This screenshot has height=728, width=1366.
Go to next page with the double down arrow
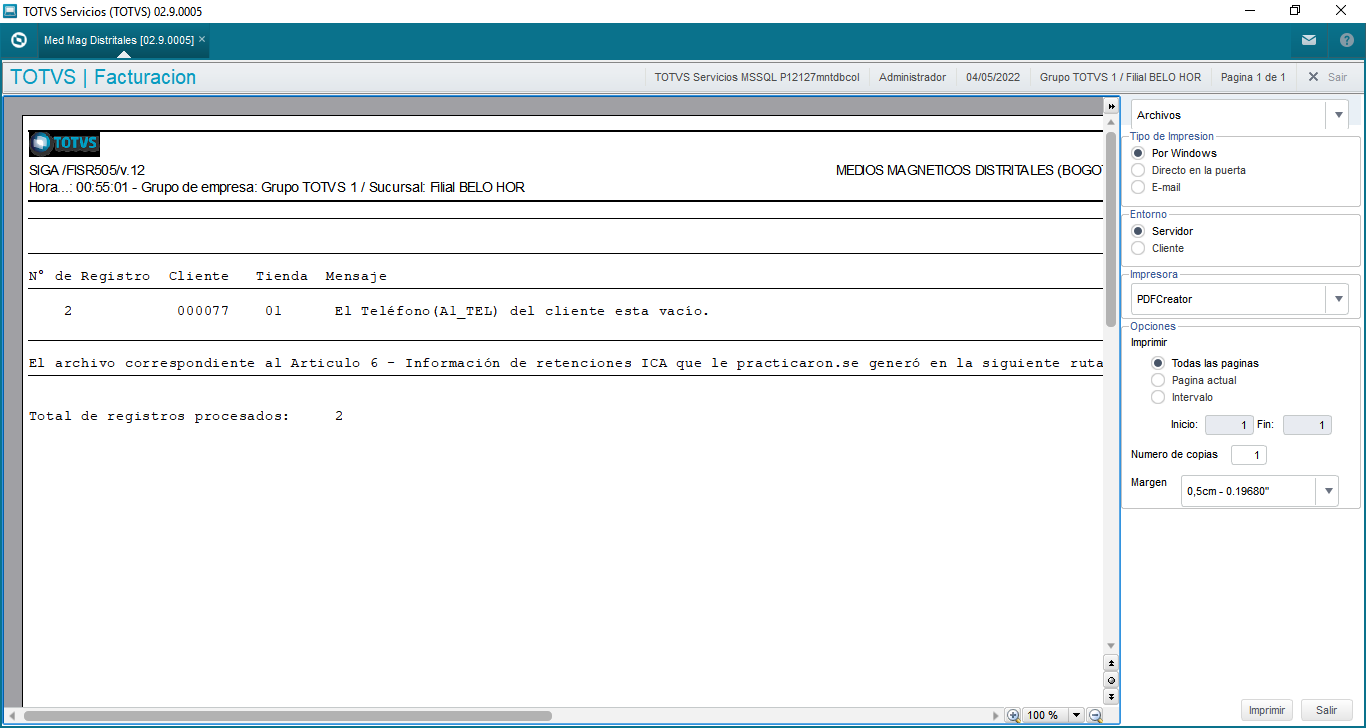(x=1111, y=696)
